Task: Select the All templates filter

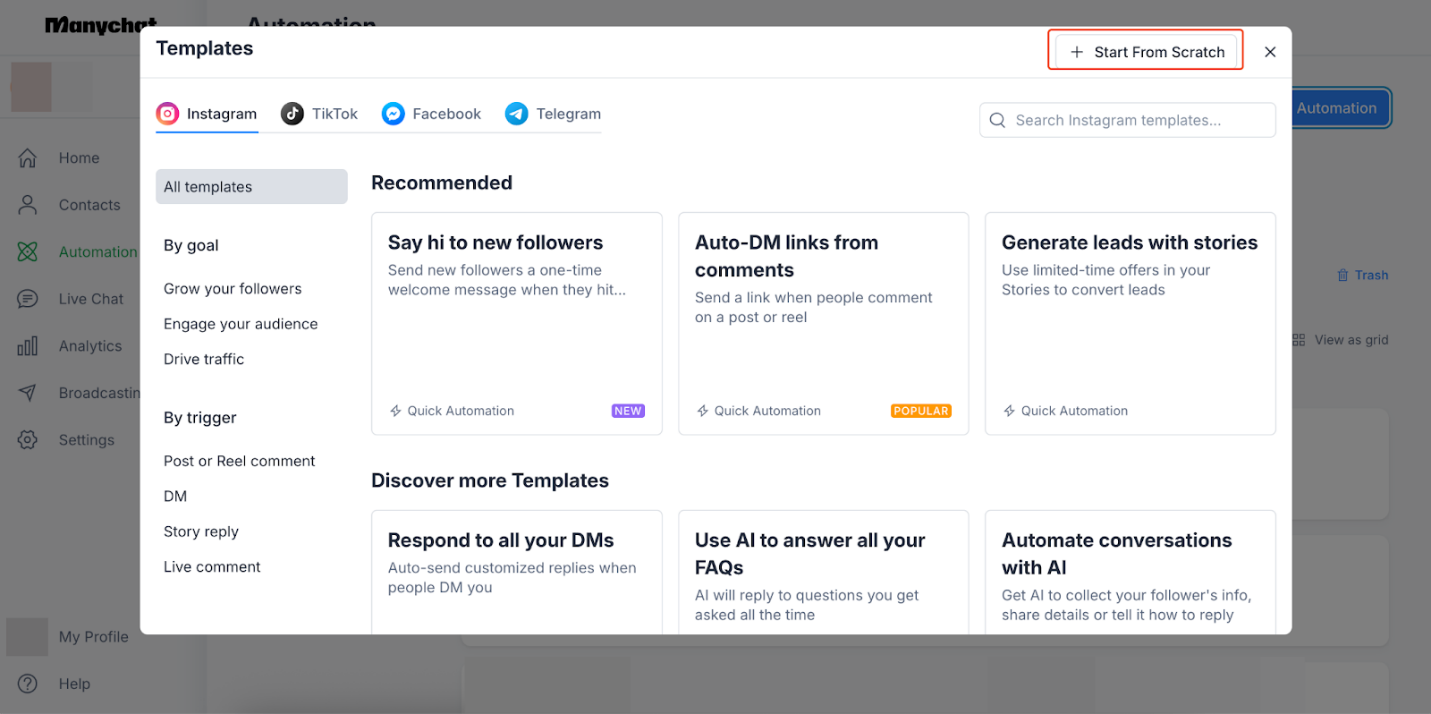Action: pyautogui.click(x=251, y=187)
